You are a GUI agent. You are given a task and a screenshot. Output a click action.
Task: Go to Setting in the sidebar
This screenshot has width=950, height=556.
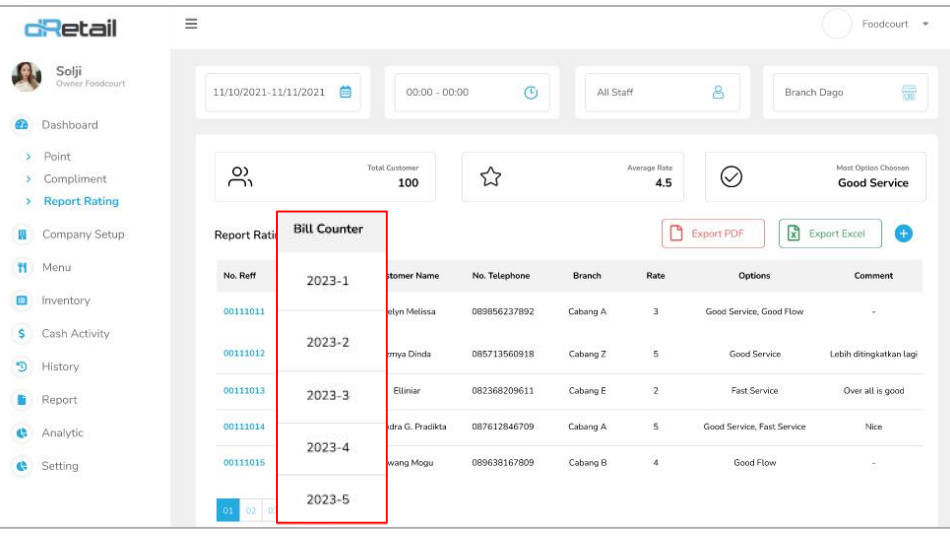59,466
